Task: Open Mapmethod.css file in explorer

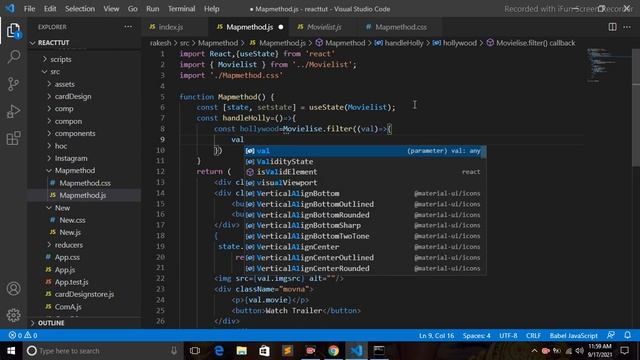Action: pos(85,183)
